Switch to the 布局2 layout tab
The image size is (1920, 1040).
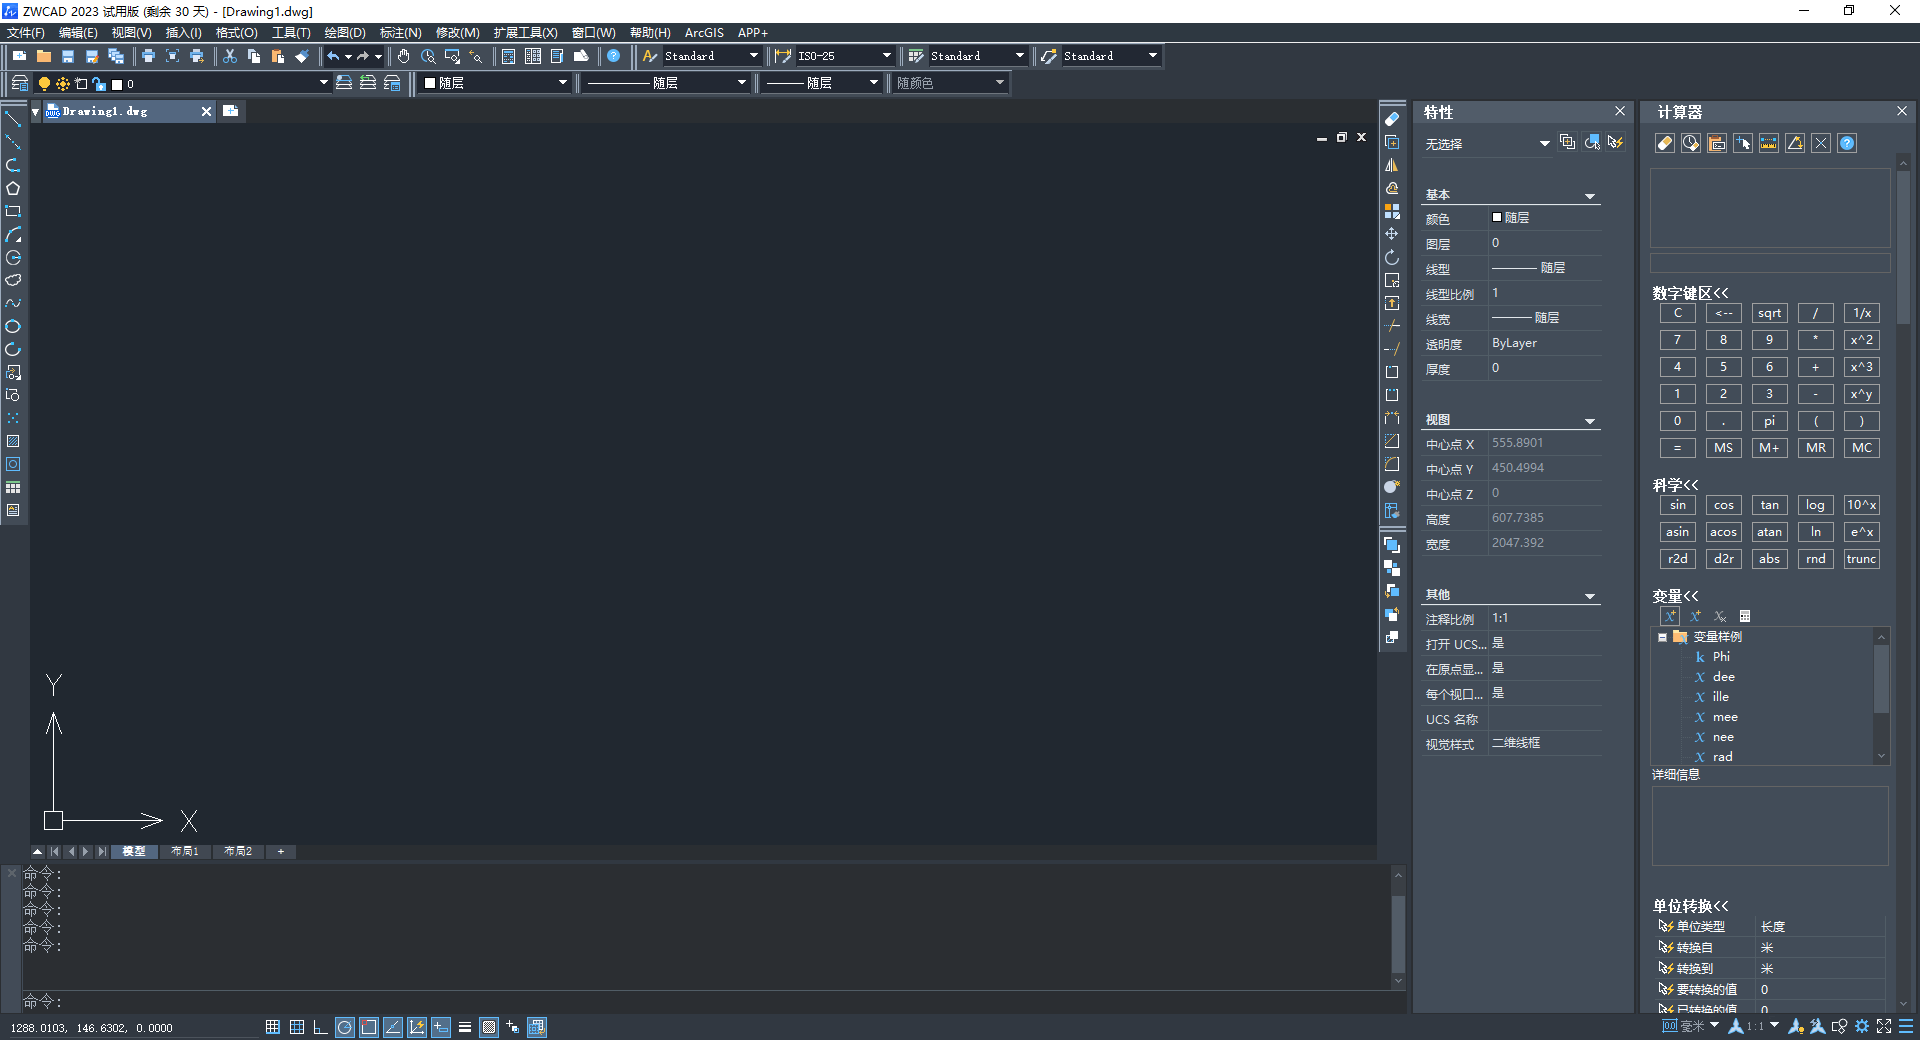pos(238,852)
